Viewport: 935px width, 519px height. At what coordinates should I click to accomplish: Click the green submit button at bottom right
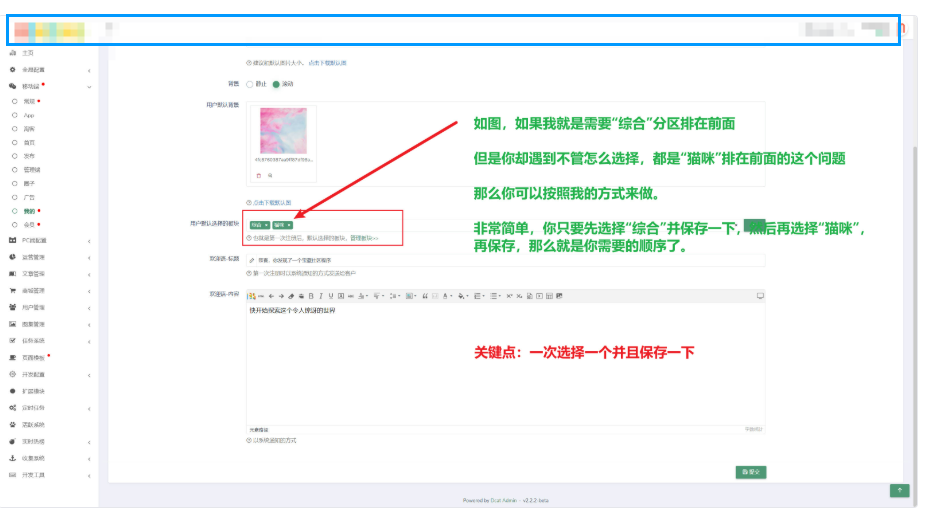pyautogui.click(x=751, y=472)
